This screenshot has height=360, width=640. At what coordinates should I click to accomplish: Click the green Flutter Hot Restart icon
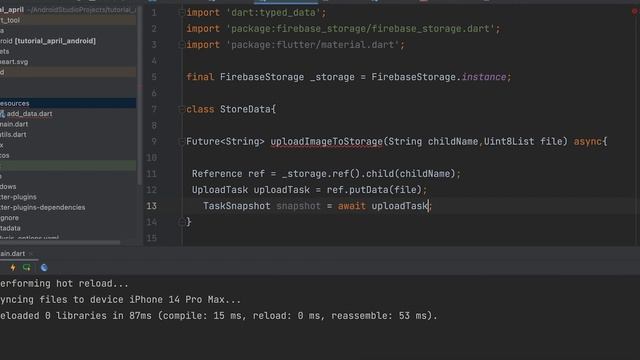click(x=27, y=268)
